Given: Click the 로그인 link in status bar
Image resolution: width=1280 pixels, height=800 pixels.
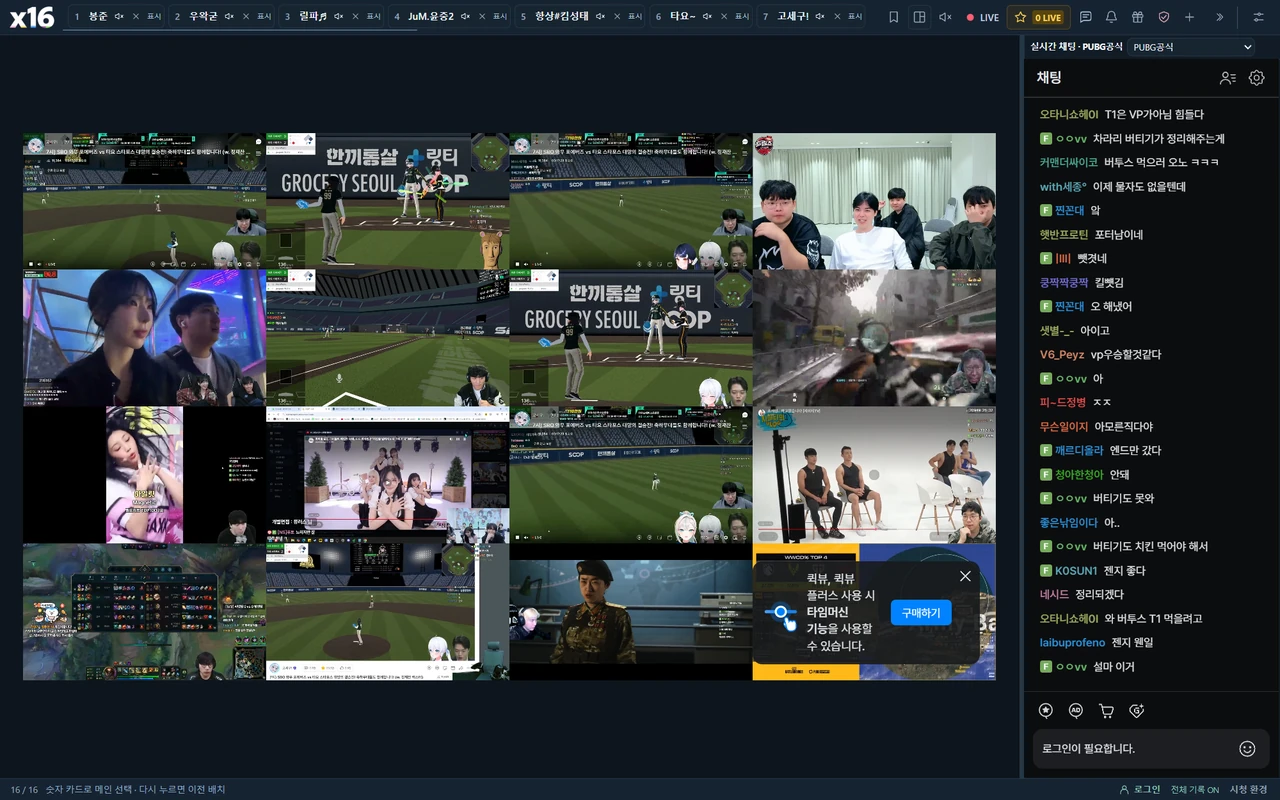Looking at the screenshot, I should [1140, 789].
